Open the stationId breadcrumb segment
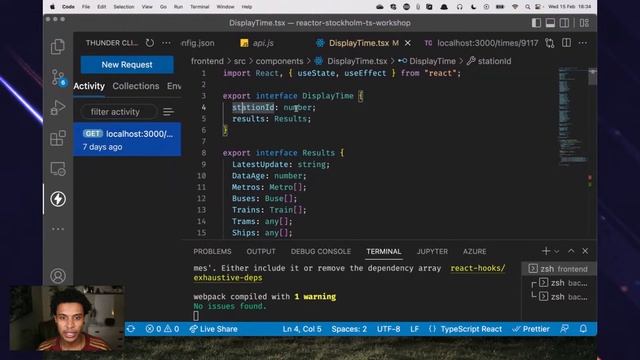The image size is (640, 360). (x=489, y=61)
